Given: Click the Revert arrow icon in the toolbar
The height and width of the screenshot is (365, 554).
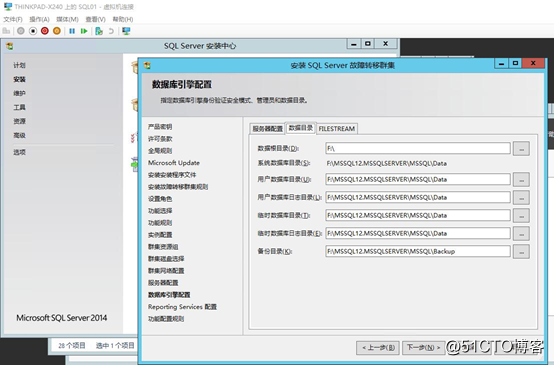Looking at the screenshot, I should click(111, 31).
